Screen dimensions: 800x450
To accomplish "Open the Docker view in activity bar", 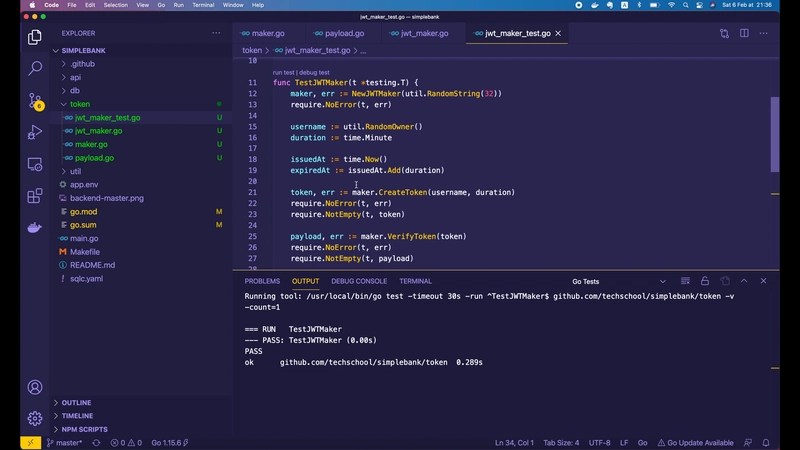I will (35, 227).
